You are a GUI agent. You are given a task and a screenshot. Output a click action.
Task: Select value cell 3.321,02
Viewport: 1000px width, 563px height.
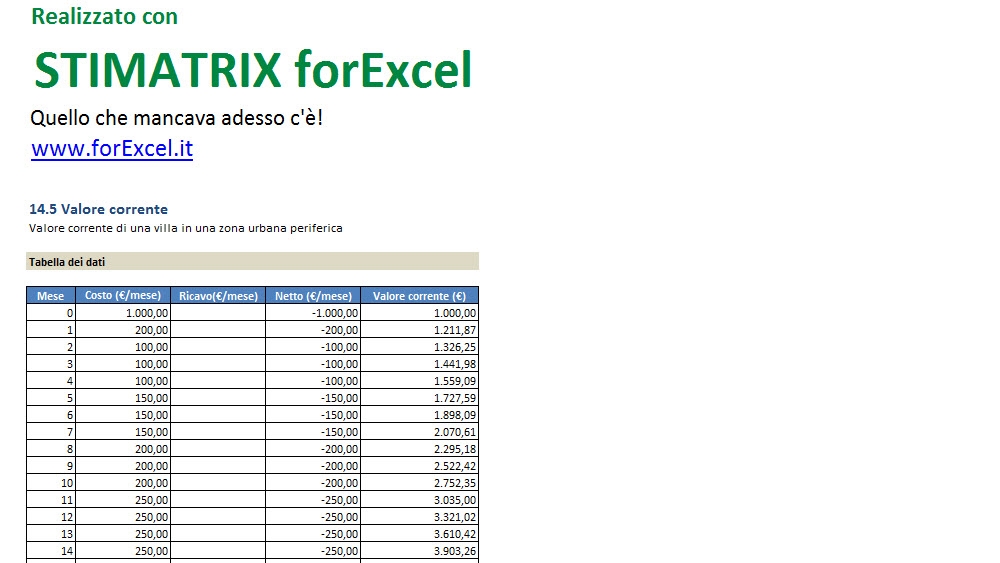420,516
